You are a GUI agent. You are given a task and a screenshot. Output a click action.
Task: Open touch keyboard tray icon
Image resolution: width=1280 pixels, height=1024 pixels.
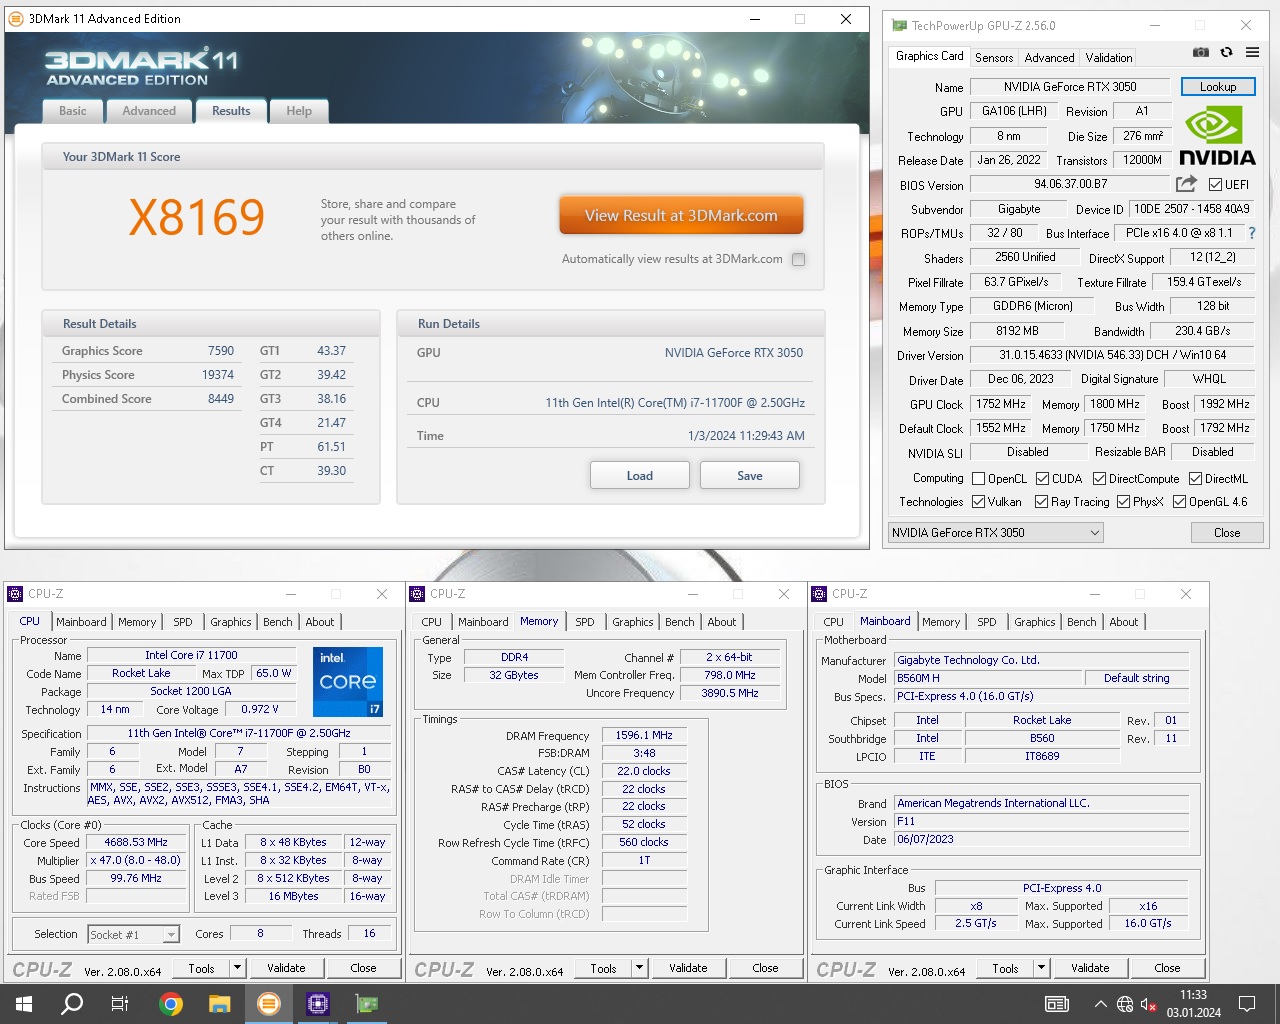pyautogui.click(x=1057, y=1004)
